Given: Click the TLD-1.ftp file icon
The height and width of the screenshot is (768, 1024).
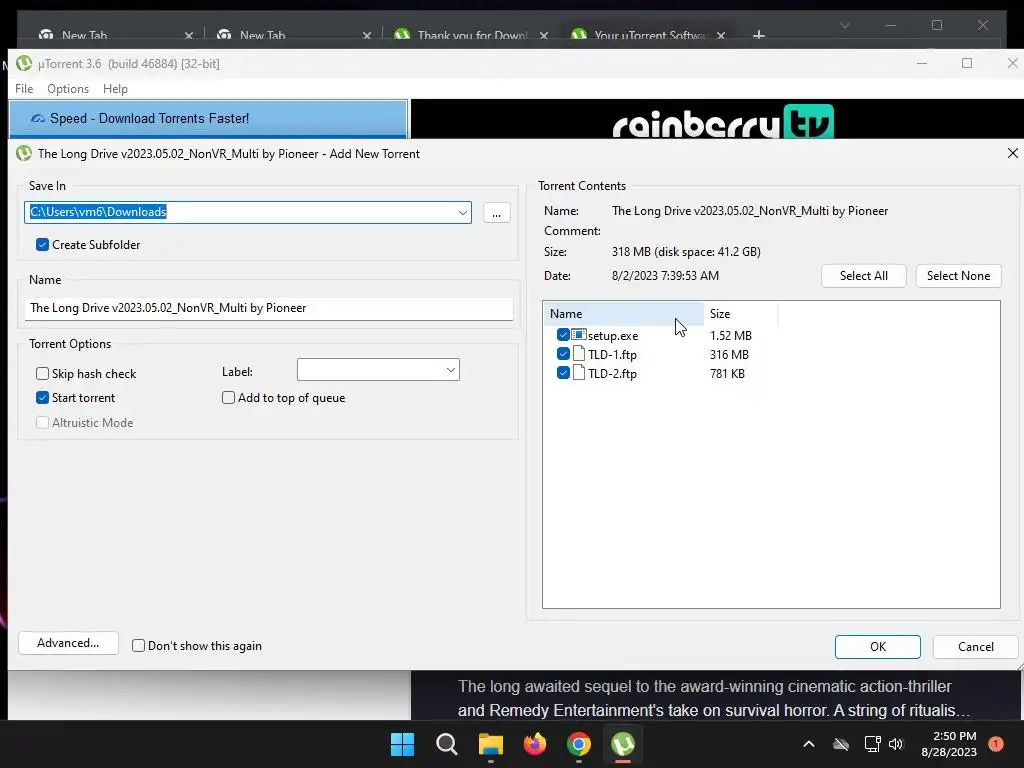Looking at the screenshot, I should coord(579,354).
